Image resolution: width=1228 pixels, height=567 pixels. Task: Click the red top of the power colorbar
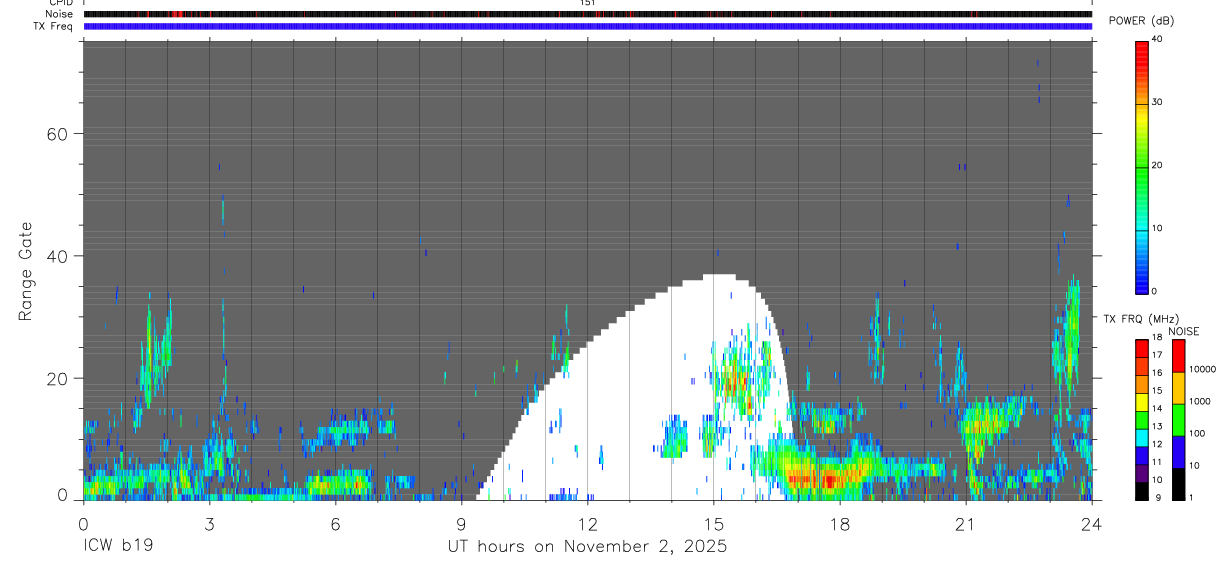click(x=1142, y=48)
